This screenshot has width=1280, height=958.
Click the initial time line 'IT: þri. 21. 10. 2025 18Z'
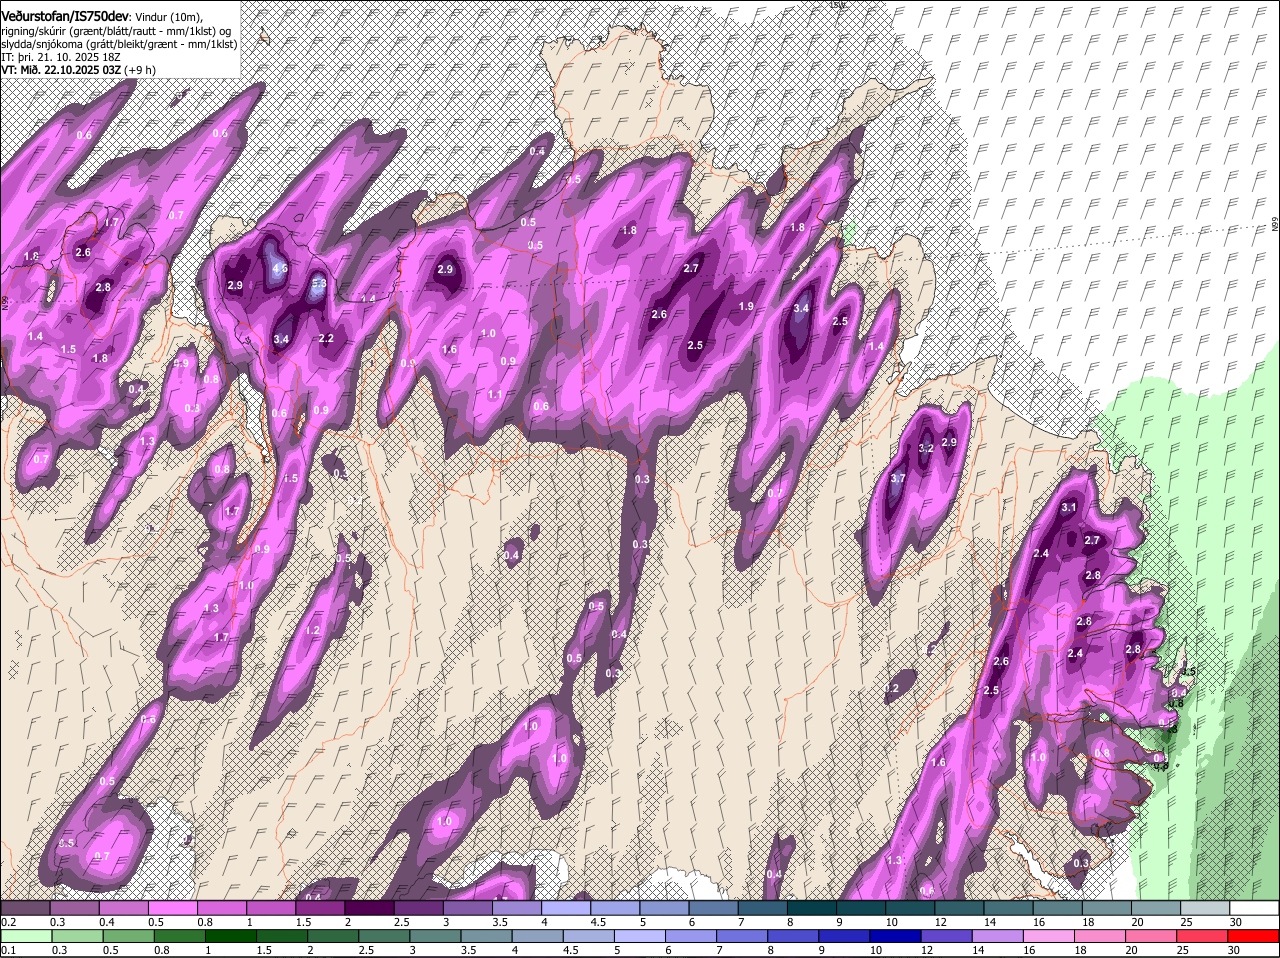(61, 57)
